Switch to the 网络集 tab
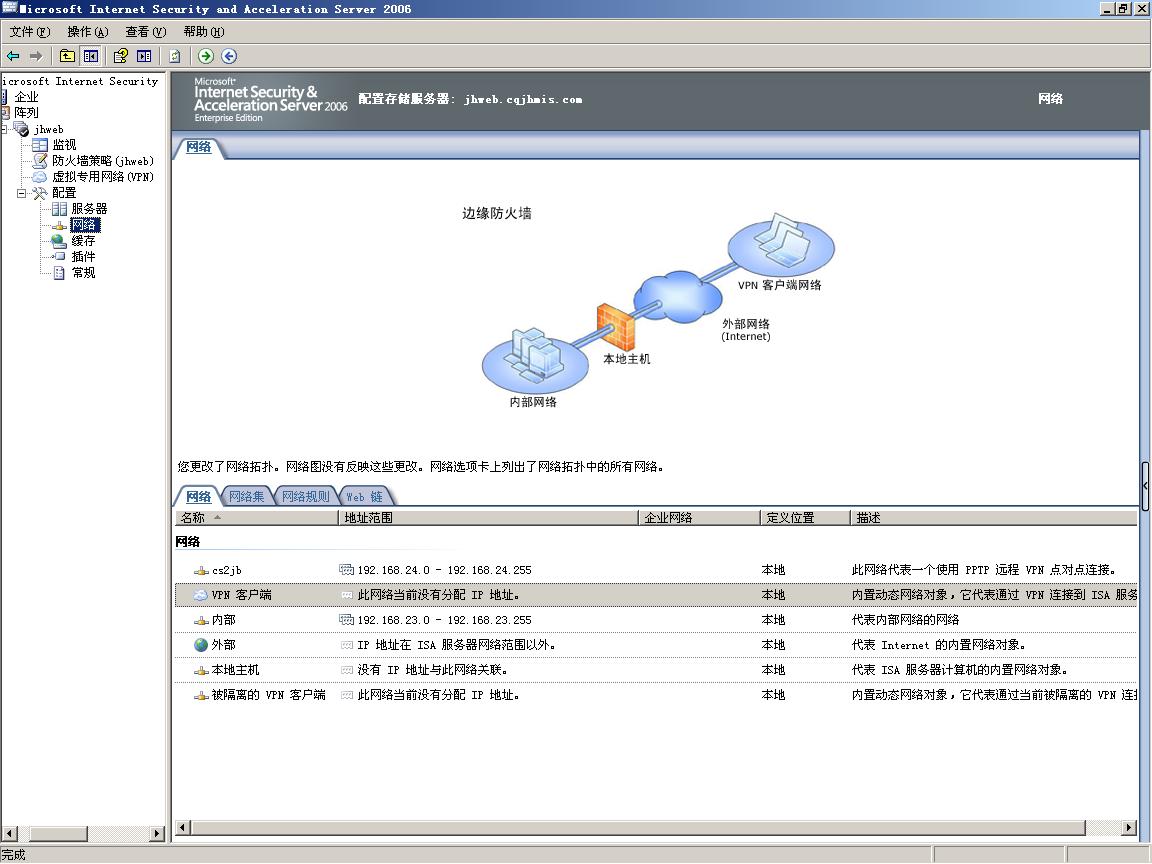The width and height of the screenshot is (1152, 864). (x=246, y=497)
